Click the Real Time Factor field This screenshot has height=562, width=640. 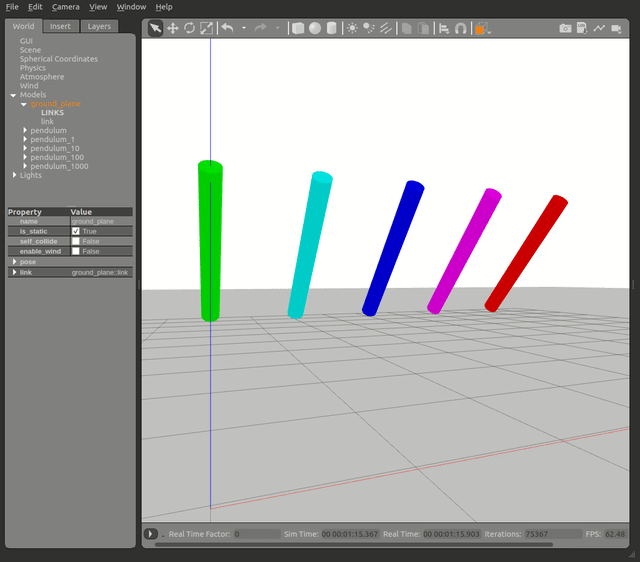coord(257,534)
